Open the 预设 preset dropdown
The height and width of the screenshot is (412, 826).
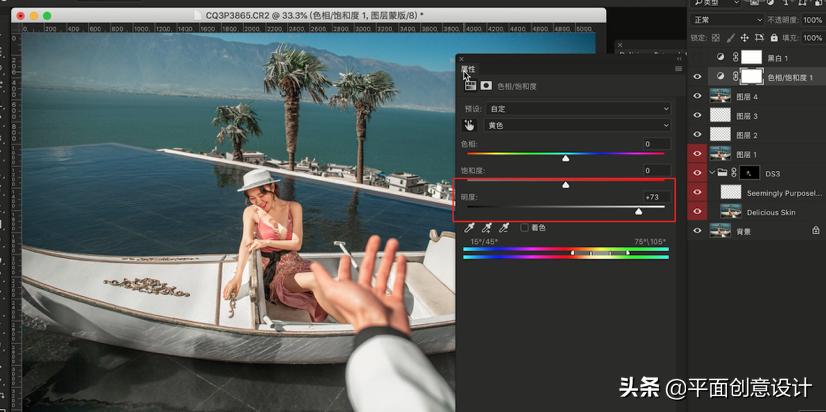point(577,108)
